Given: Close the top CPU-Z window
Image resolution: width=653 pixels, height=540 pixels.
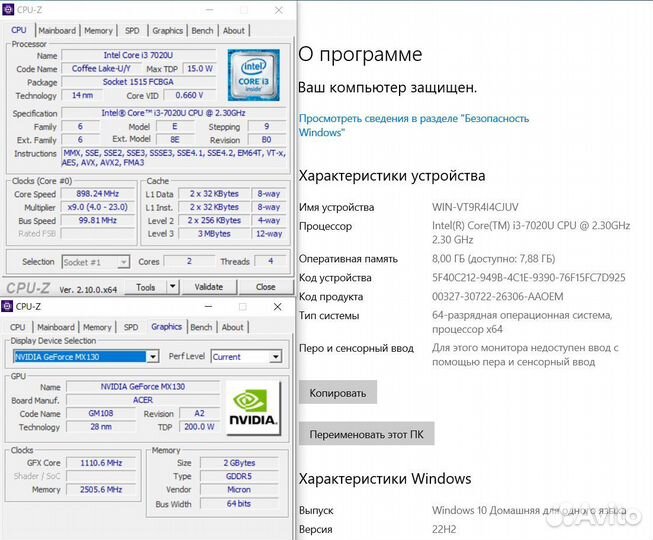Looking at the screenshot, I should (x=279, y=10).
